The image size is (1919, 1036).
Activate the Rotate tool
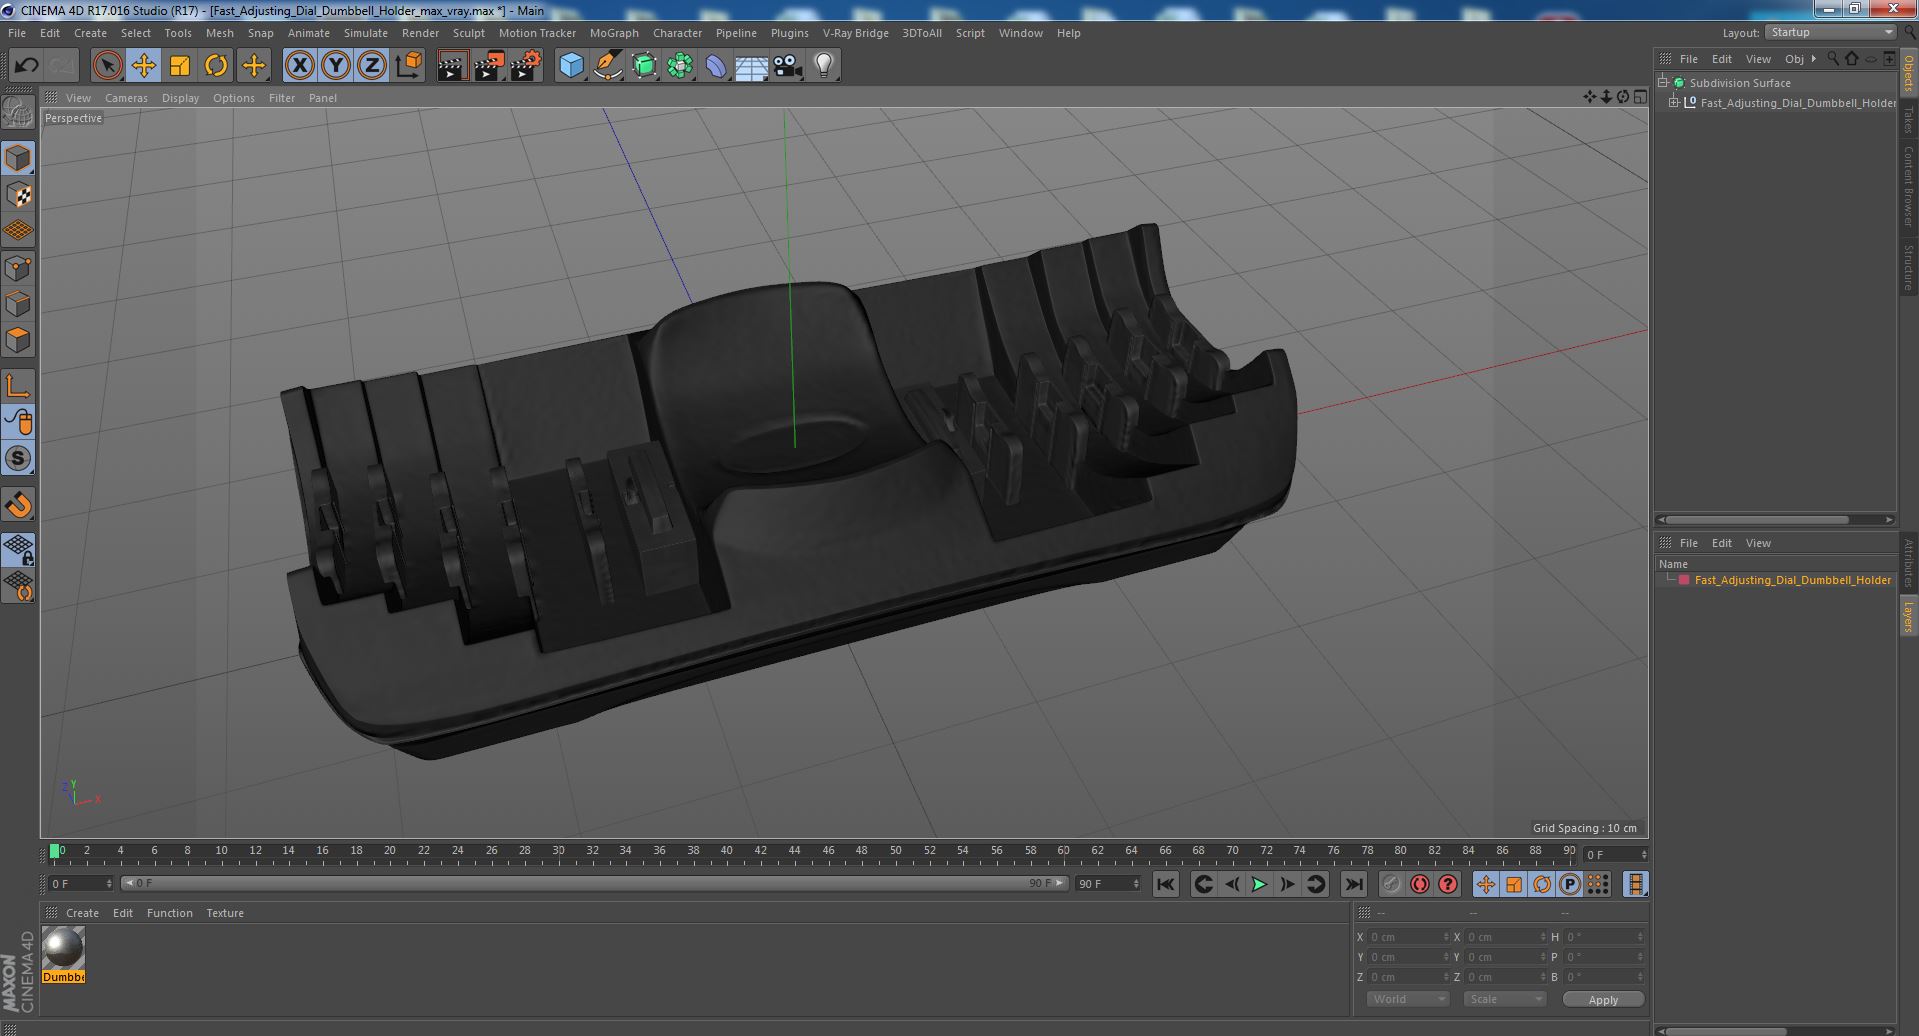[x=216, y=66]
